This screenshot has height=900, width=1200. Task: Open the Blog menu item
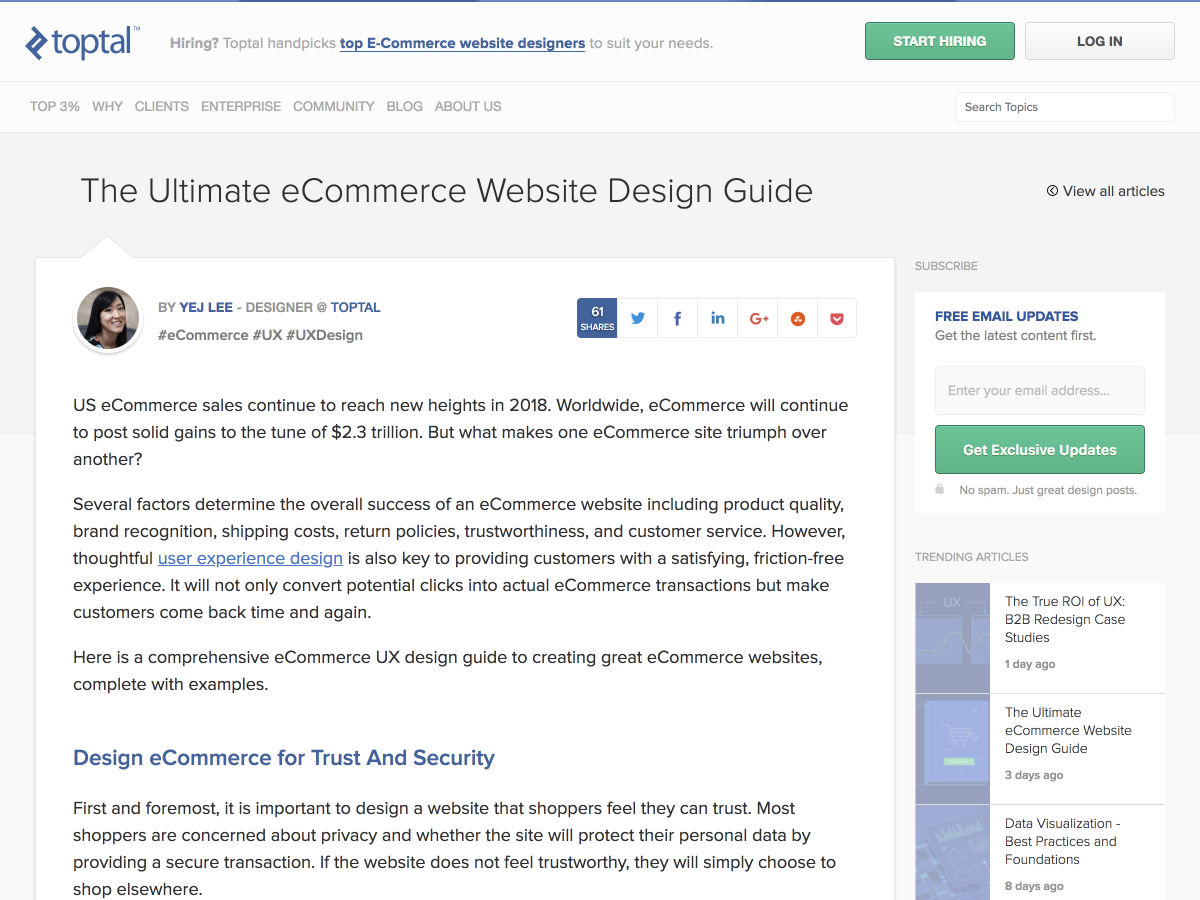[405, 106]
